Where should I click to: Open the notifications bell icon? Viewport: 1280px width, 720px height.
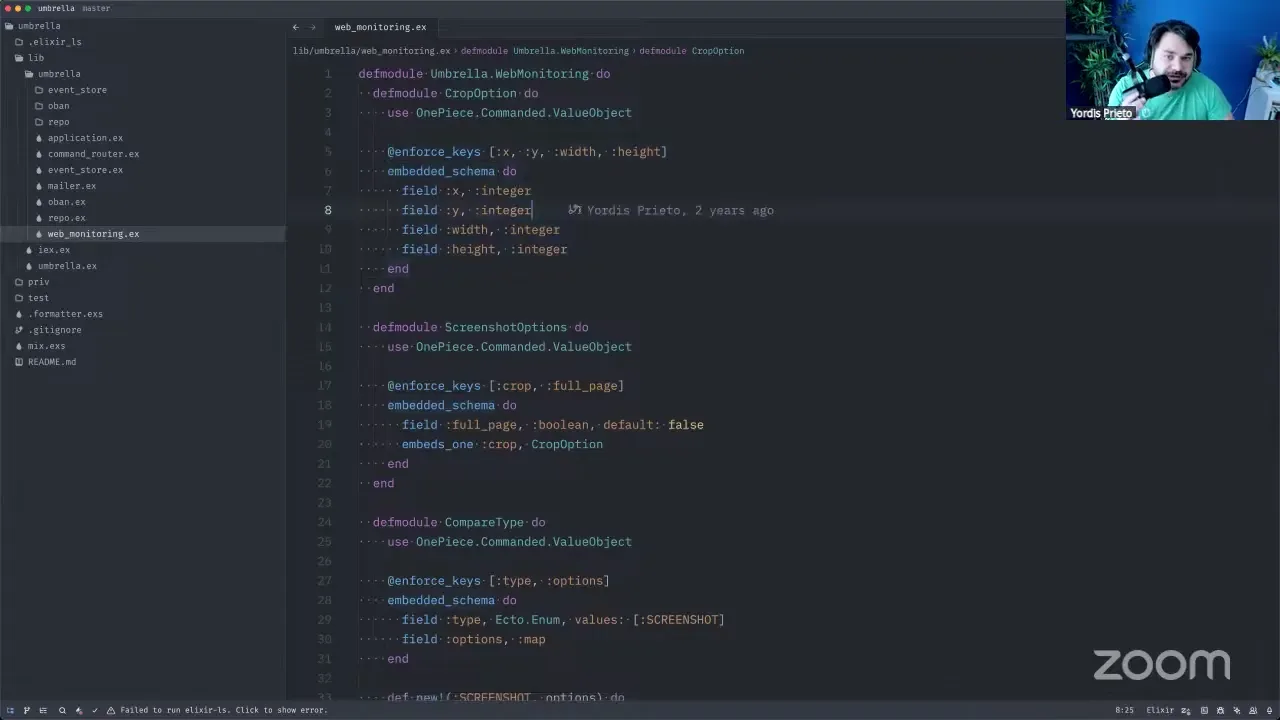pyautogui.click(x=1269, y=710)
